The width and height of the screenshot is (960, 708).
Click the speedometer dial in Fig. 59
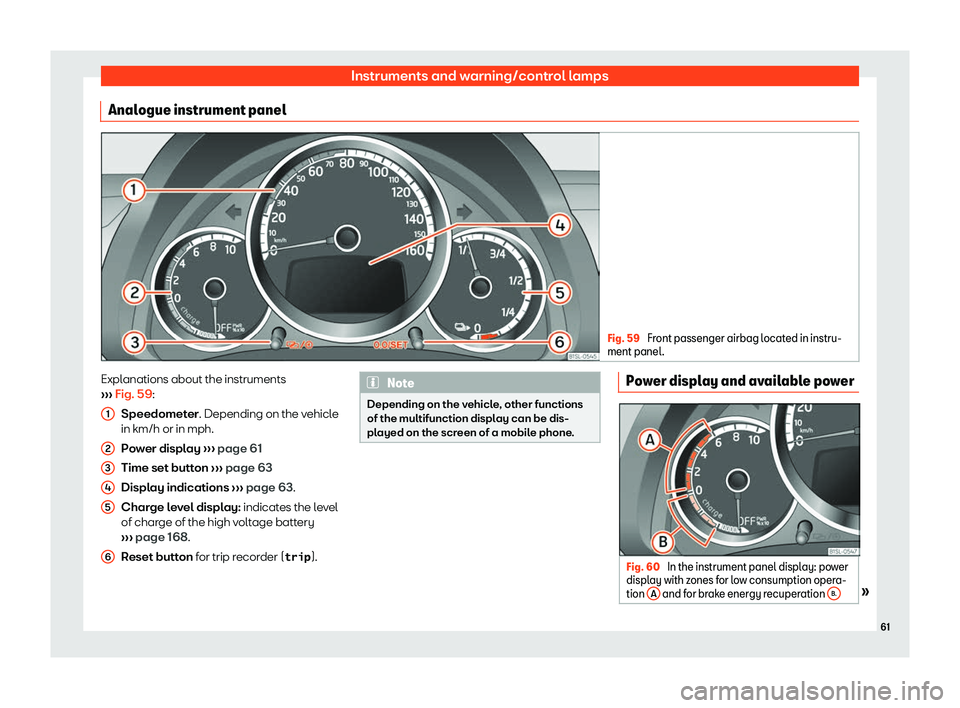click(x=347, y=236)
